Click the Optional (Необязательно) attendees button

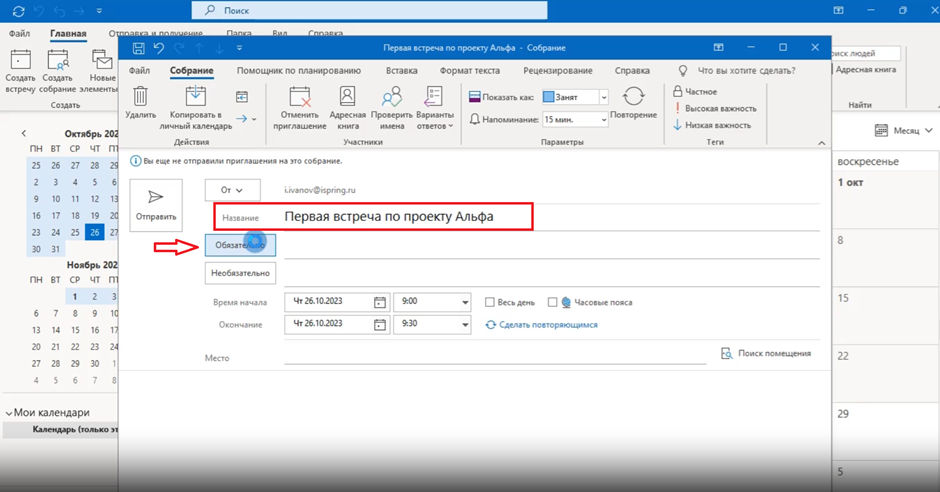click(240, 272)
